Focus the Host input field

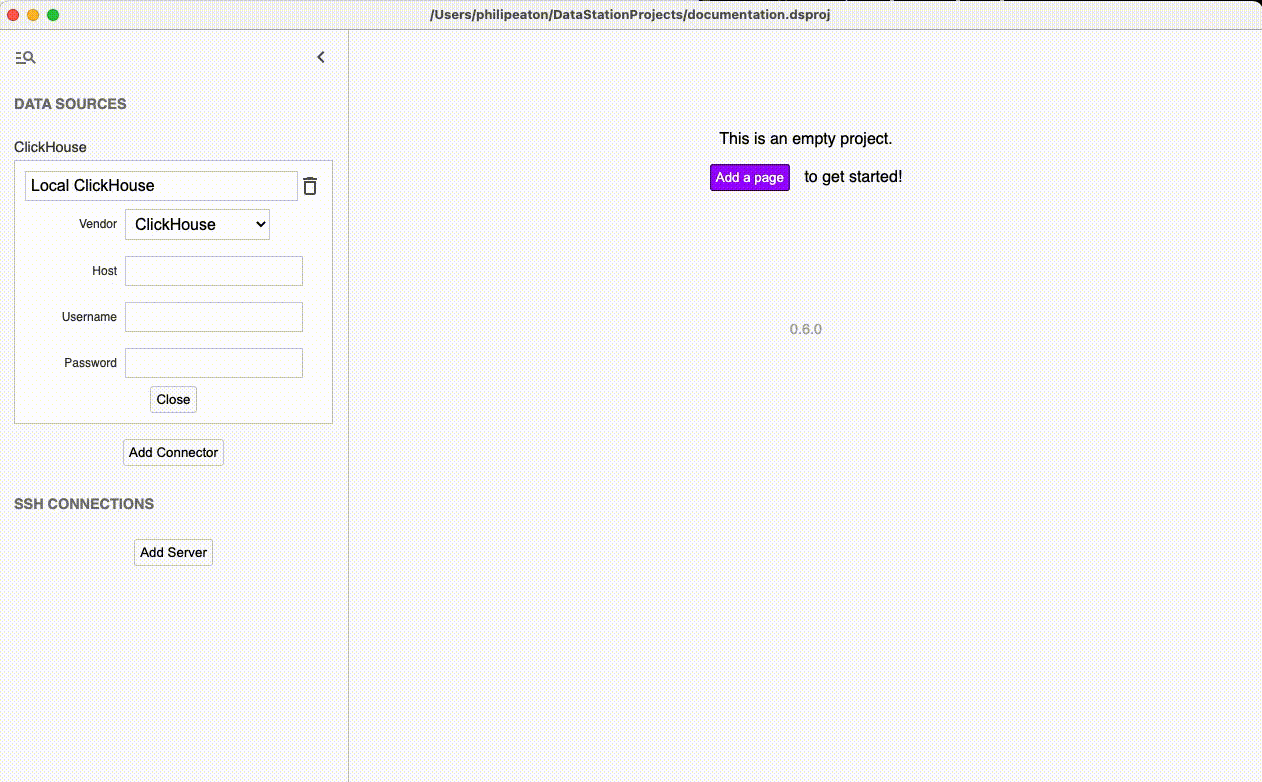click(x=214, y=271)
